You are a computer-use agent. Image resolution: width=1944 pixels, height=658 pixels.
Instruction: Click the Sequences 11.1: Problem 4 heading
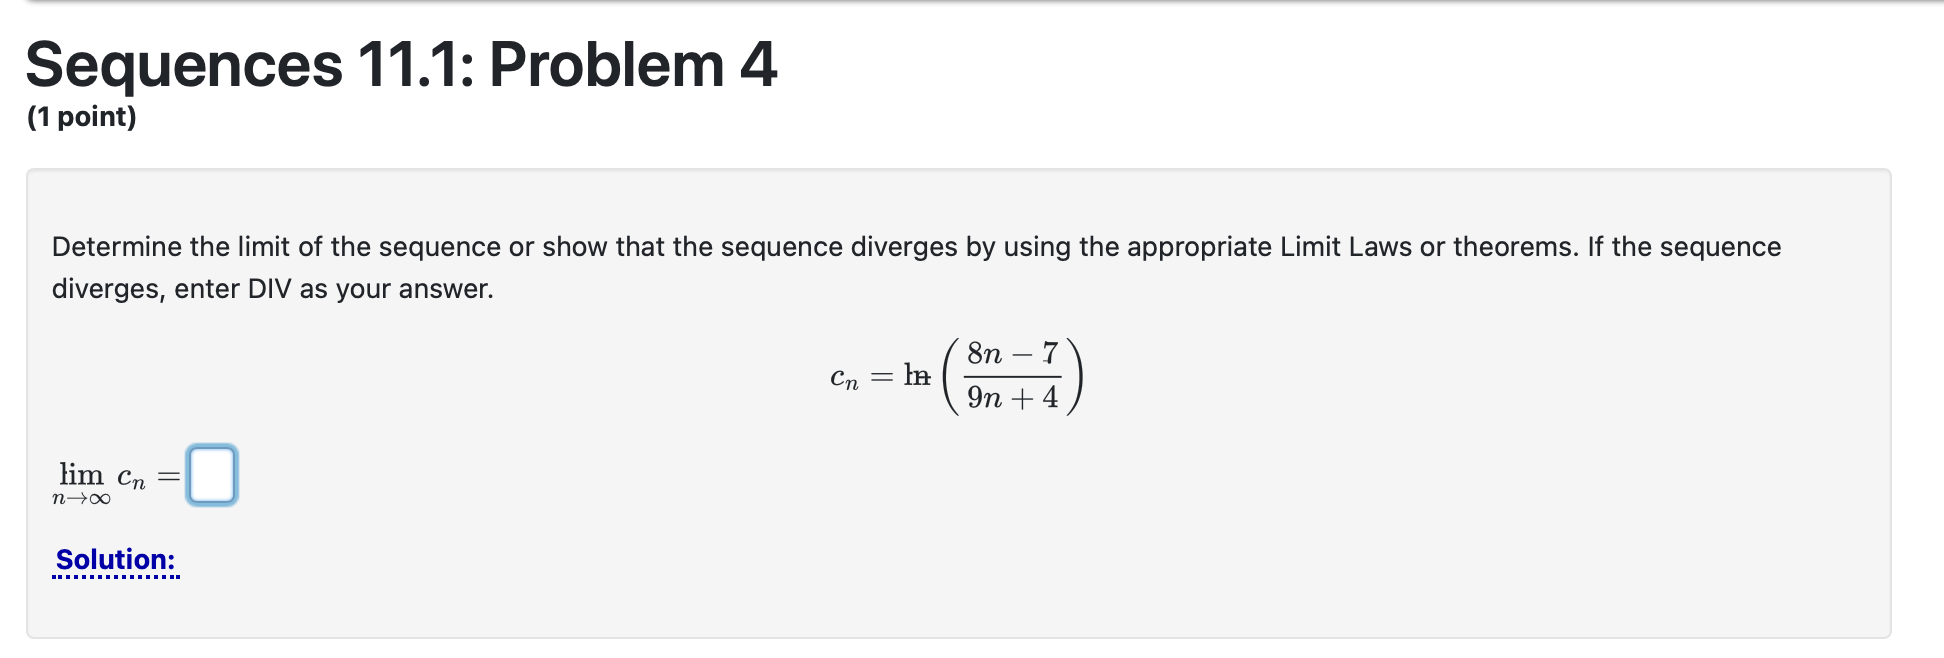pos(400,65)
